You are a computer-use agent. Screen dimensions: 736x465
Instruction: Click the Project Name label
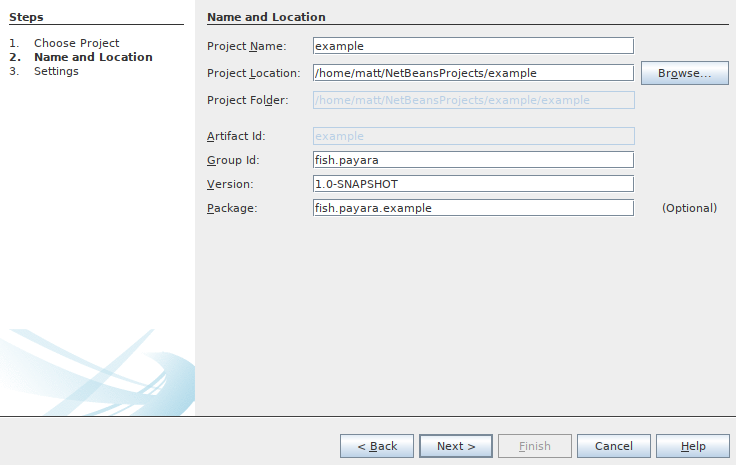[x=246, y=46]
